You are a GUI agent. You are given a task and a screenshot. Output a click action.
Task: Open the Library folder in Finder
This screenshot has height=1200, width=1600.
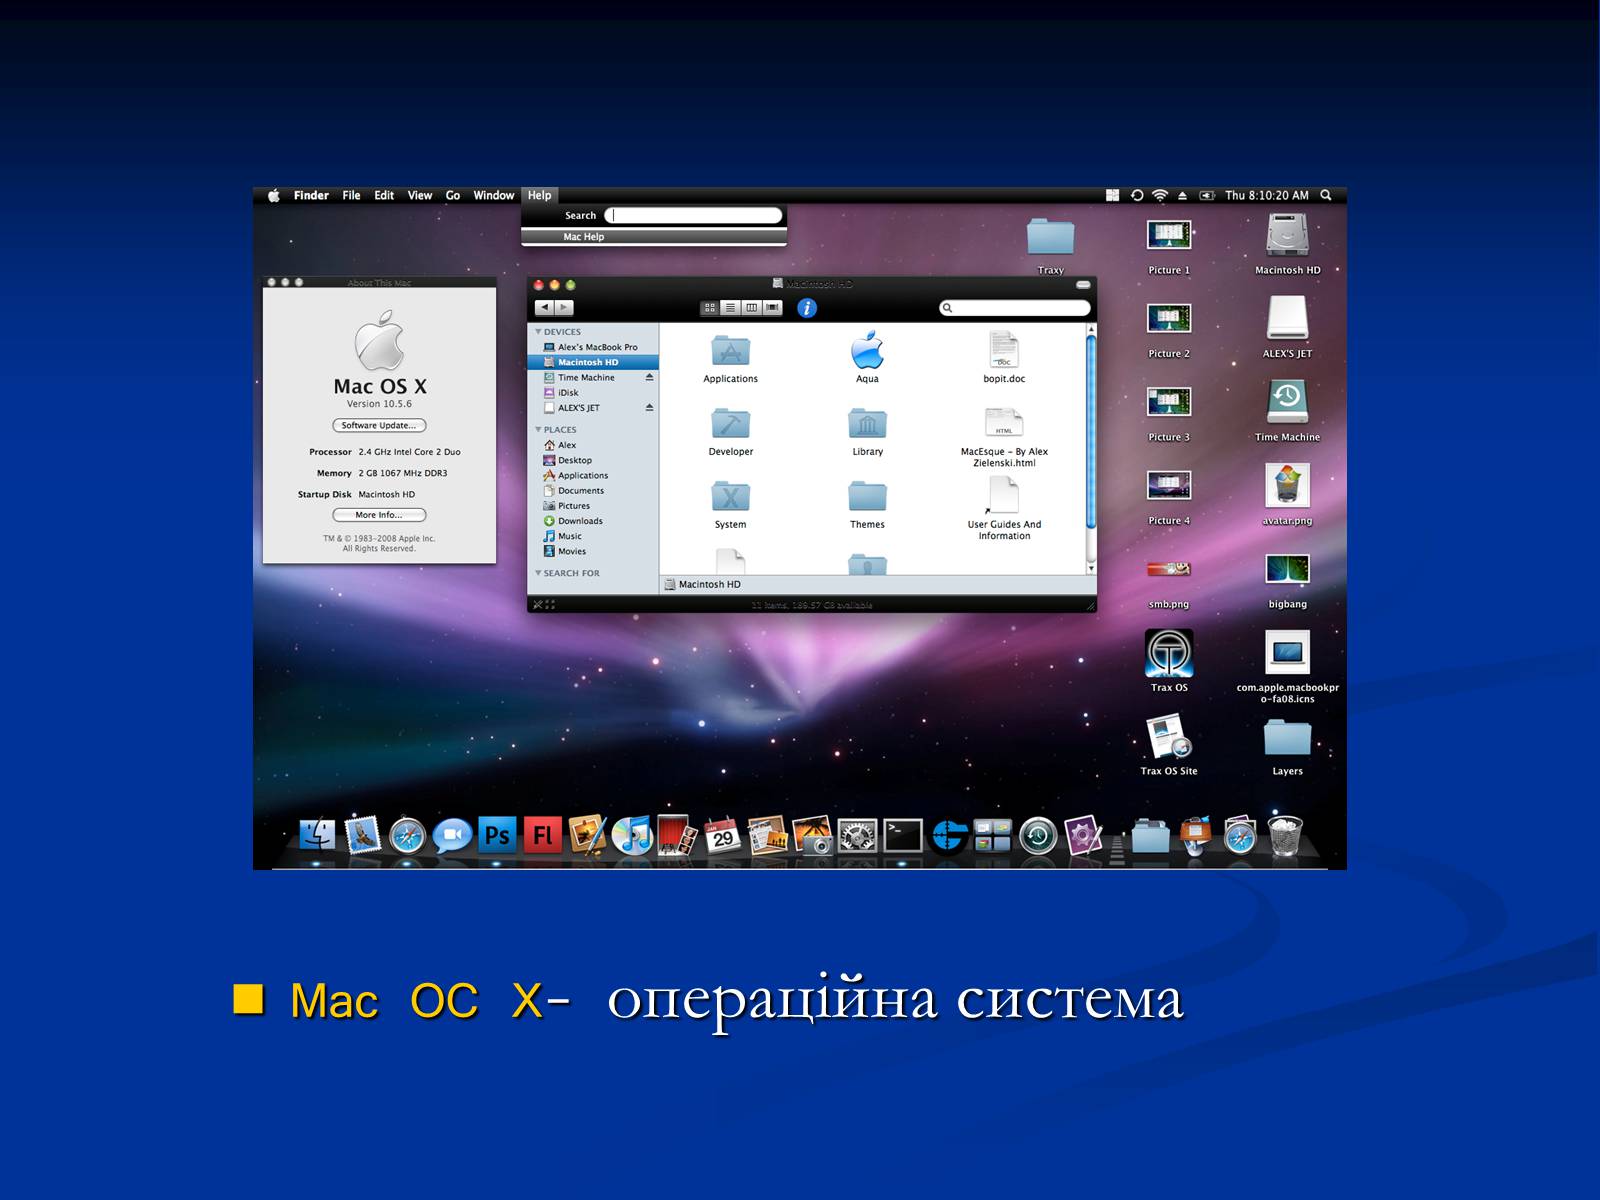pos(867,431)
